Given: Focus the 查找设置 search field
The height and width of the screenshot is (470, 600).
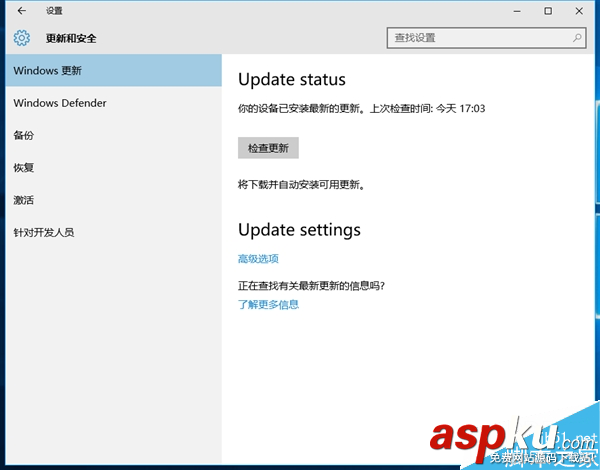Looking at the screenshot, I should (486, 38).
